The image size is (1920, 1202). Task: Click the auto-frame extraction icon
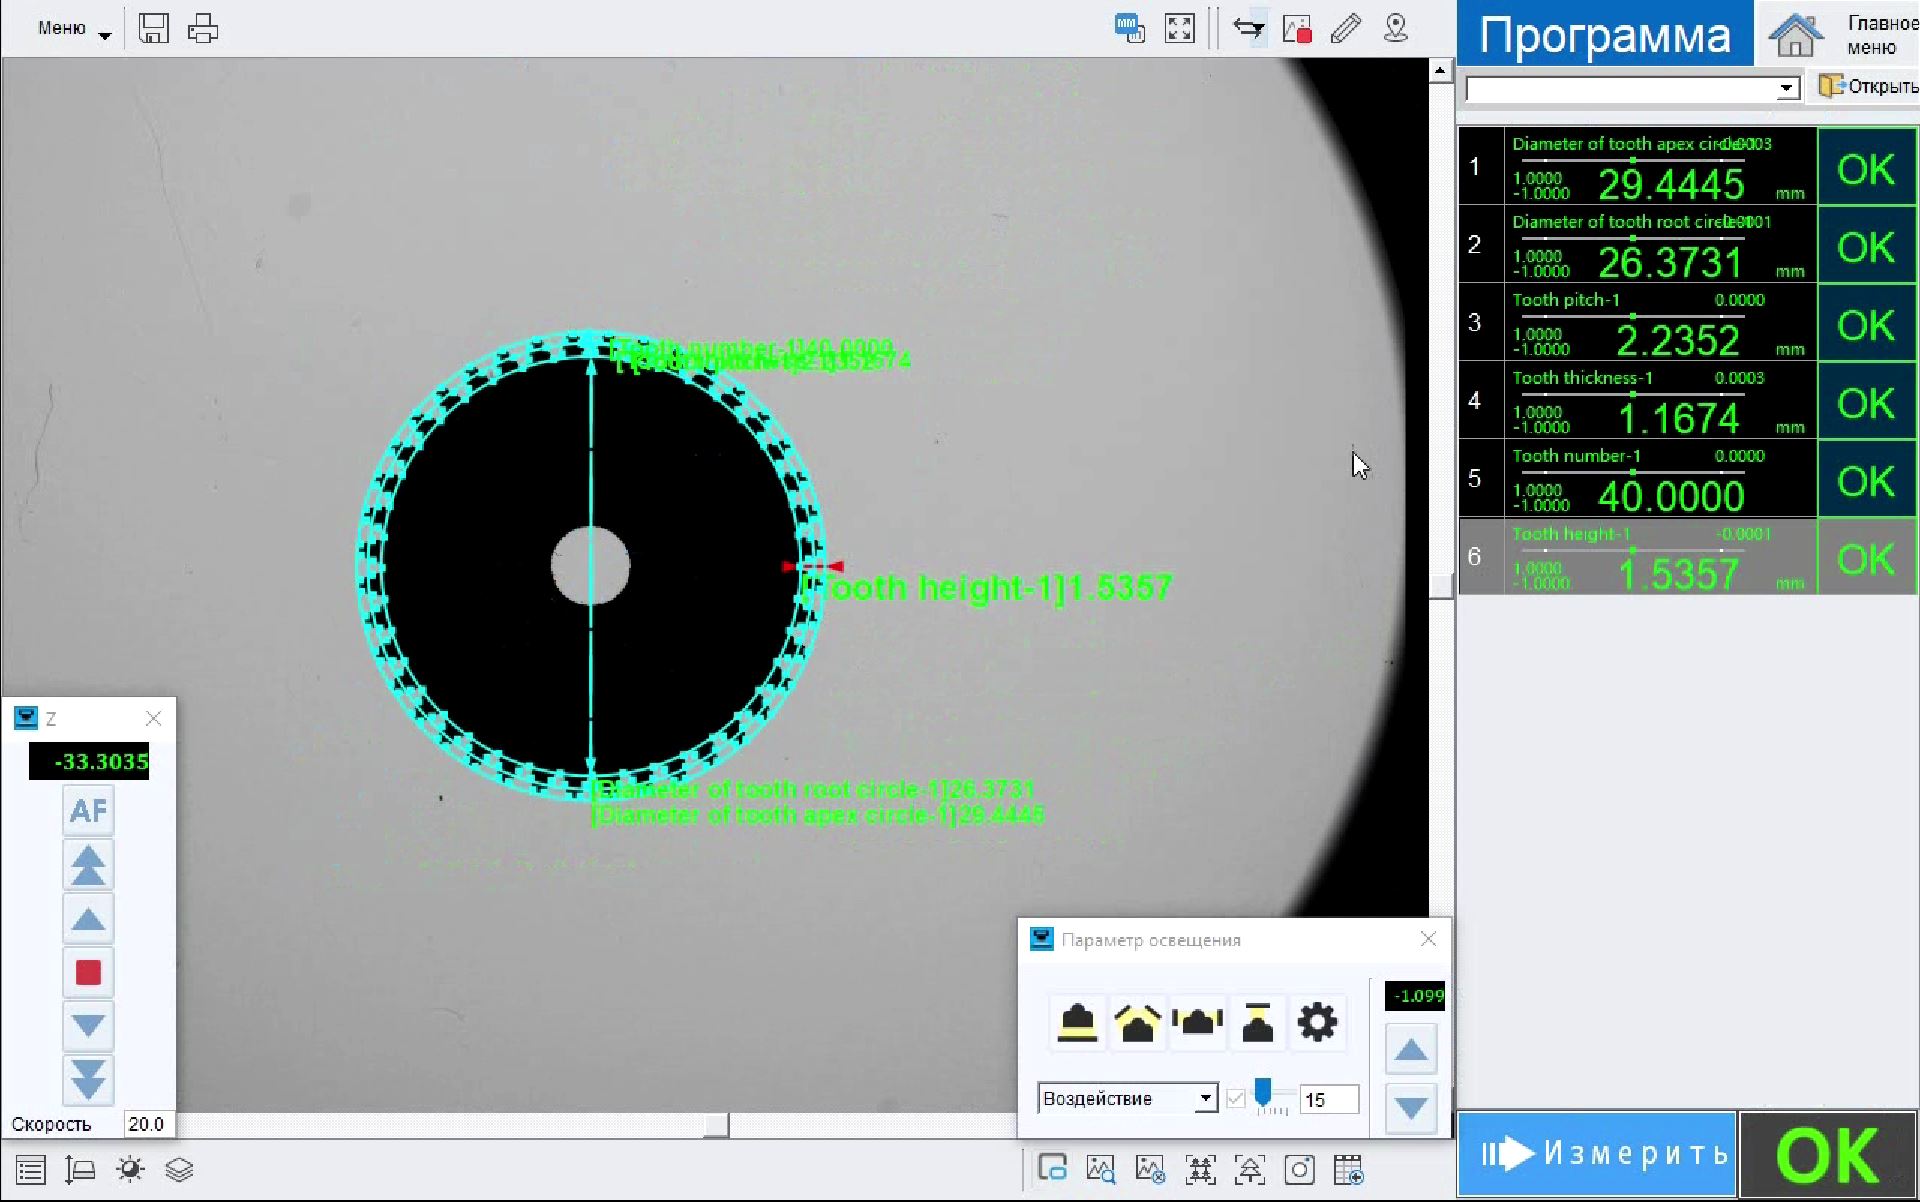click(1249, 1169)
